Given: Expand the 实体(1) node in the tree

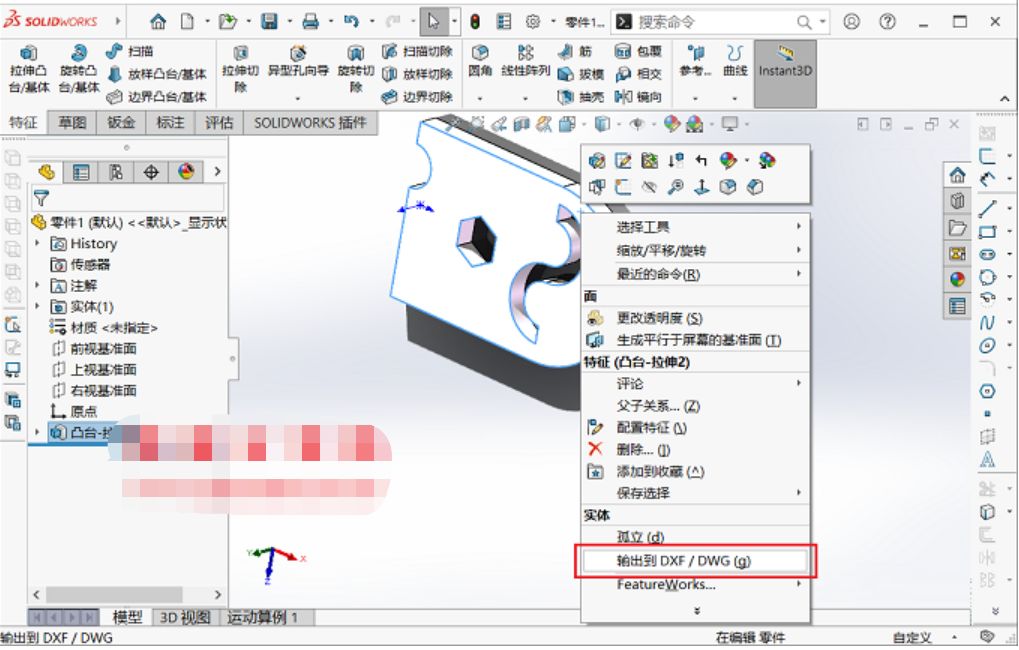Looking at the screenshot, I should click(39, 306).
